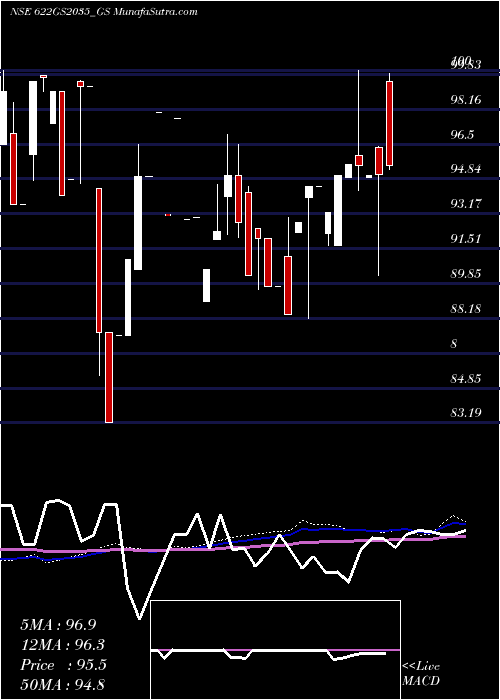This screenshot has width=500, height=700.
Task: Click the lowest red candlestick reaching 83.19
Action: coord(109,377)
